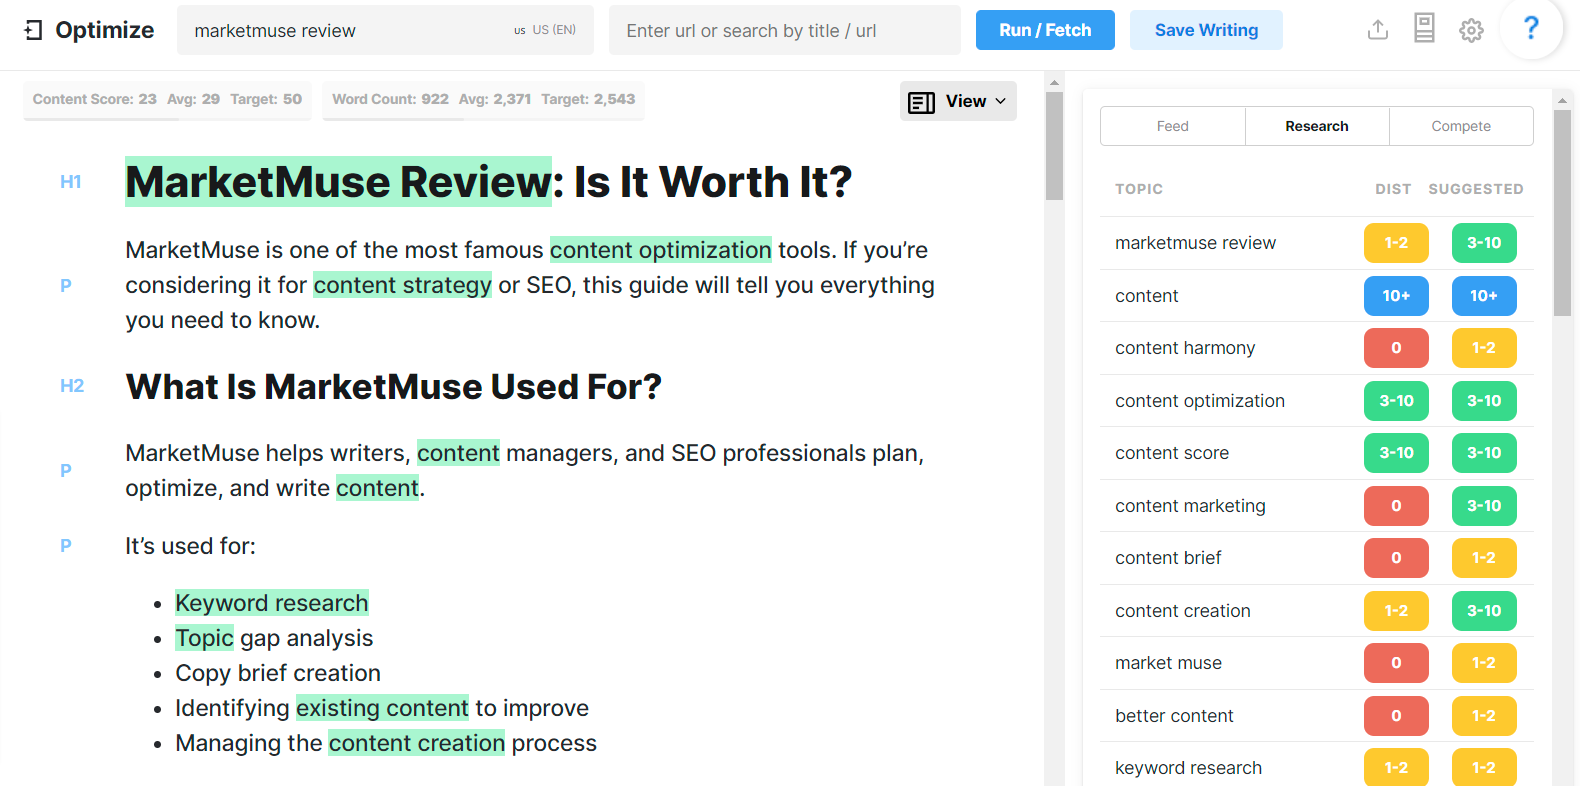Click the red 0 badge for 'content marketing'
Image resolution: width=1580 pixels, height=786 pixels.
coord(1396,506)
